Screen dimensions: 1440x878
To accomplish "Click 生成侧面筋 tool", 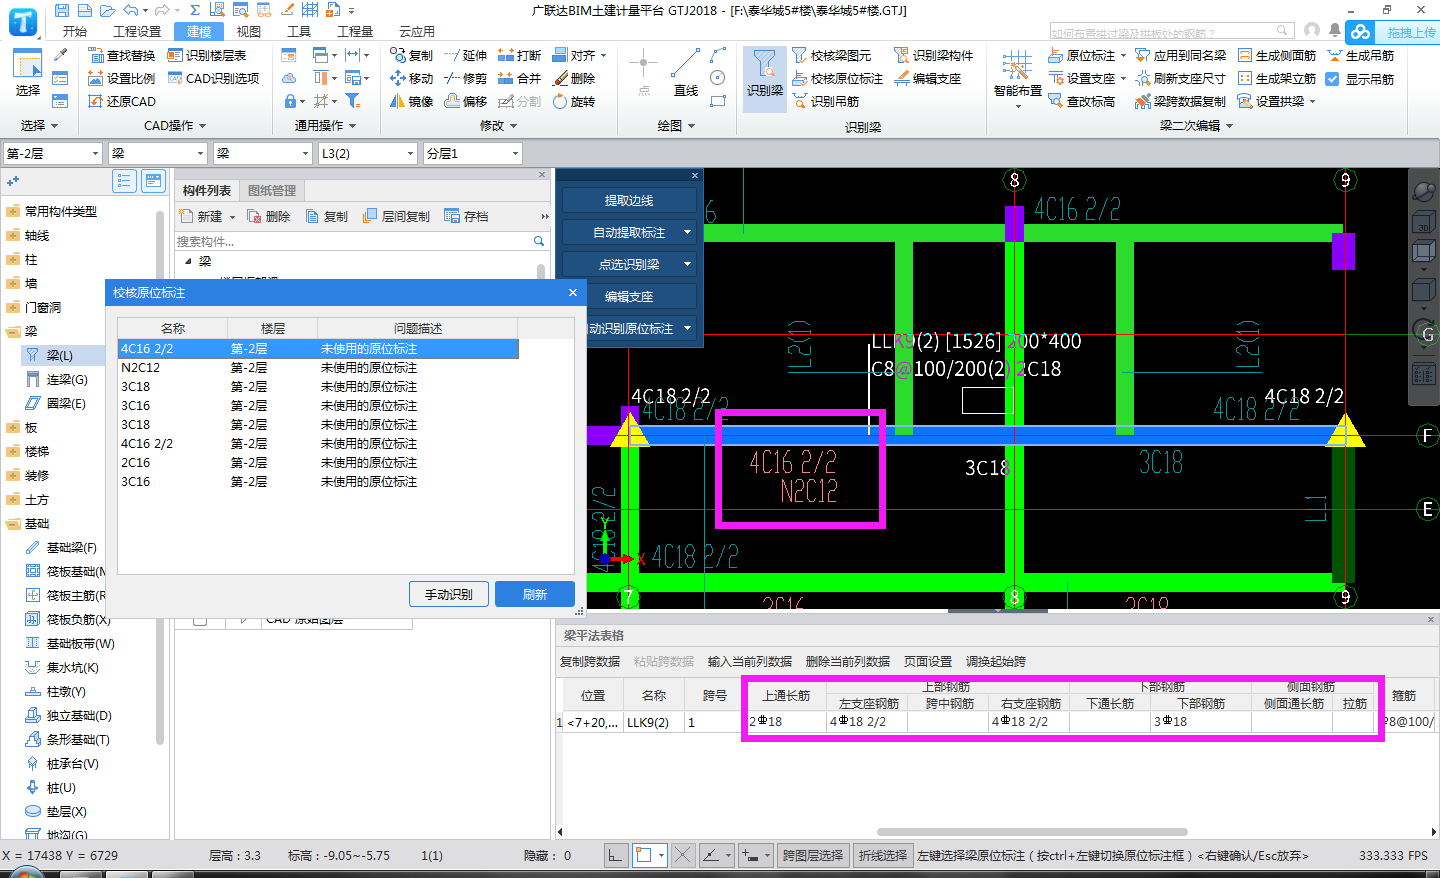I will click(1276, 55).
